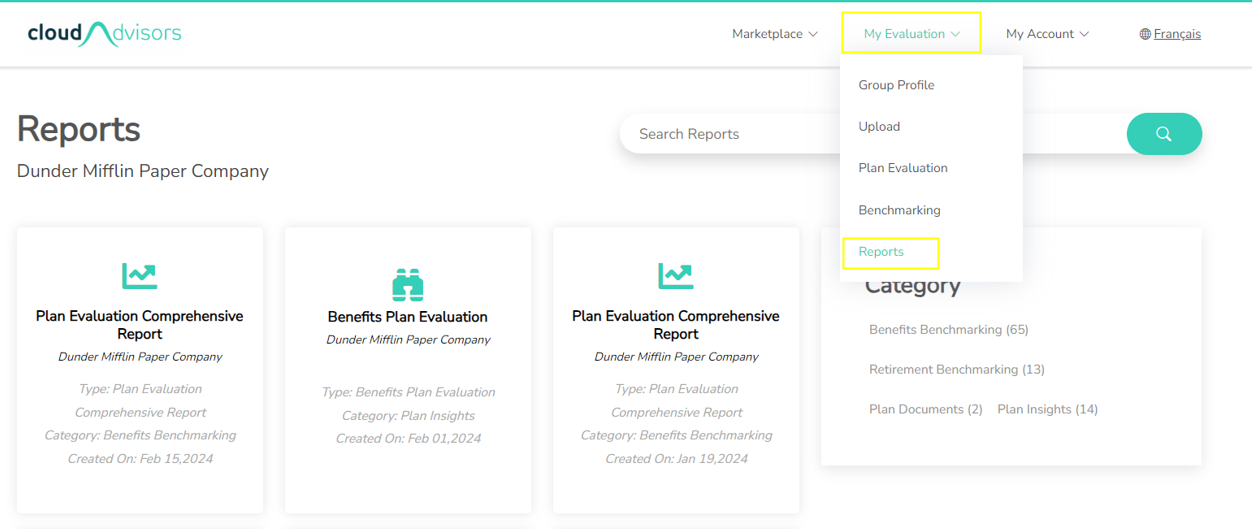Select Group Profile from the menu
This screenshot has height=529, width=1252.
coord(896,85)
